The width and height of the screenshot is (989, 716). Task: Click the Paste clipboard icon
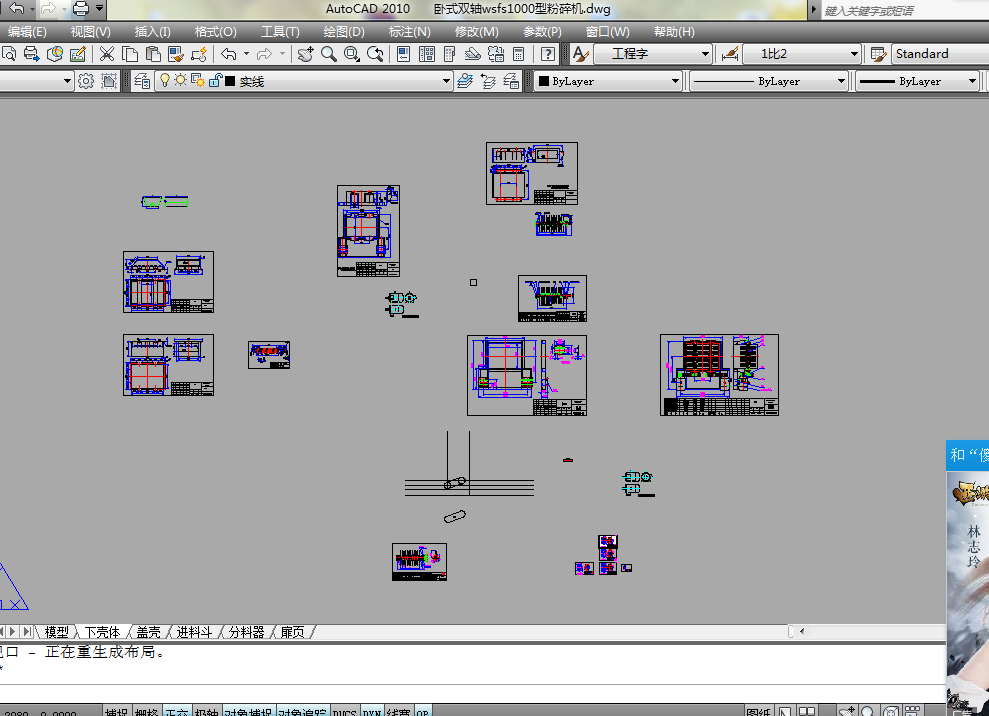click(x=153, y=54)
